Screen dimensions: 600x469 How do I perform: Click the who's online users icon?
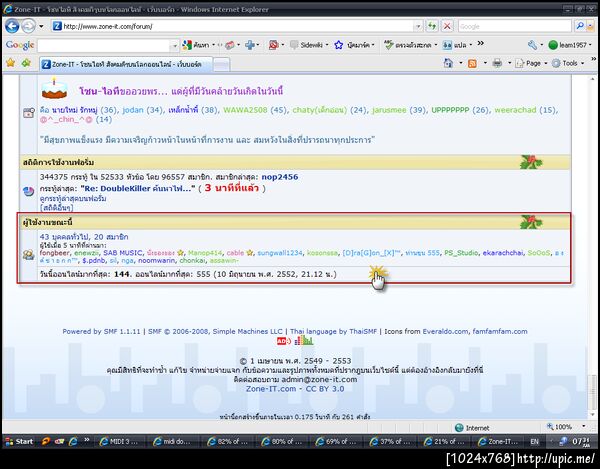click(x=28, y=254)
